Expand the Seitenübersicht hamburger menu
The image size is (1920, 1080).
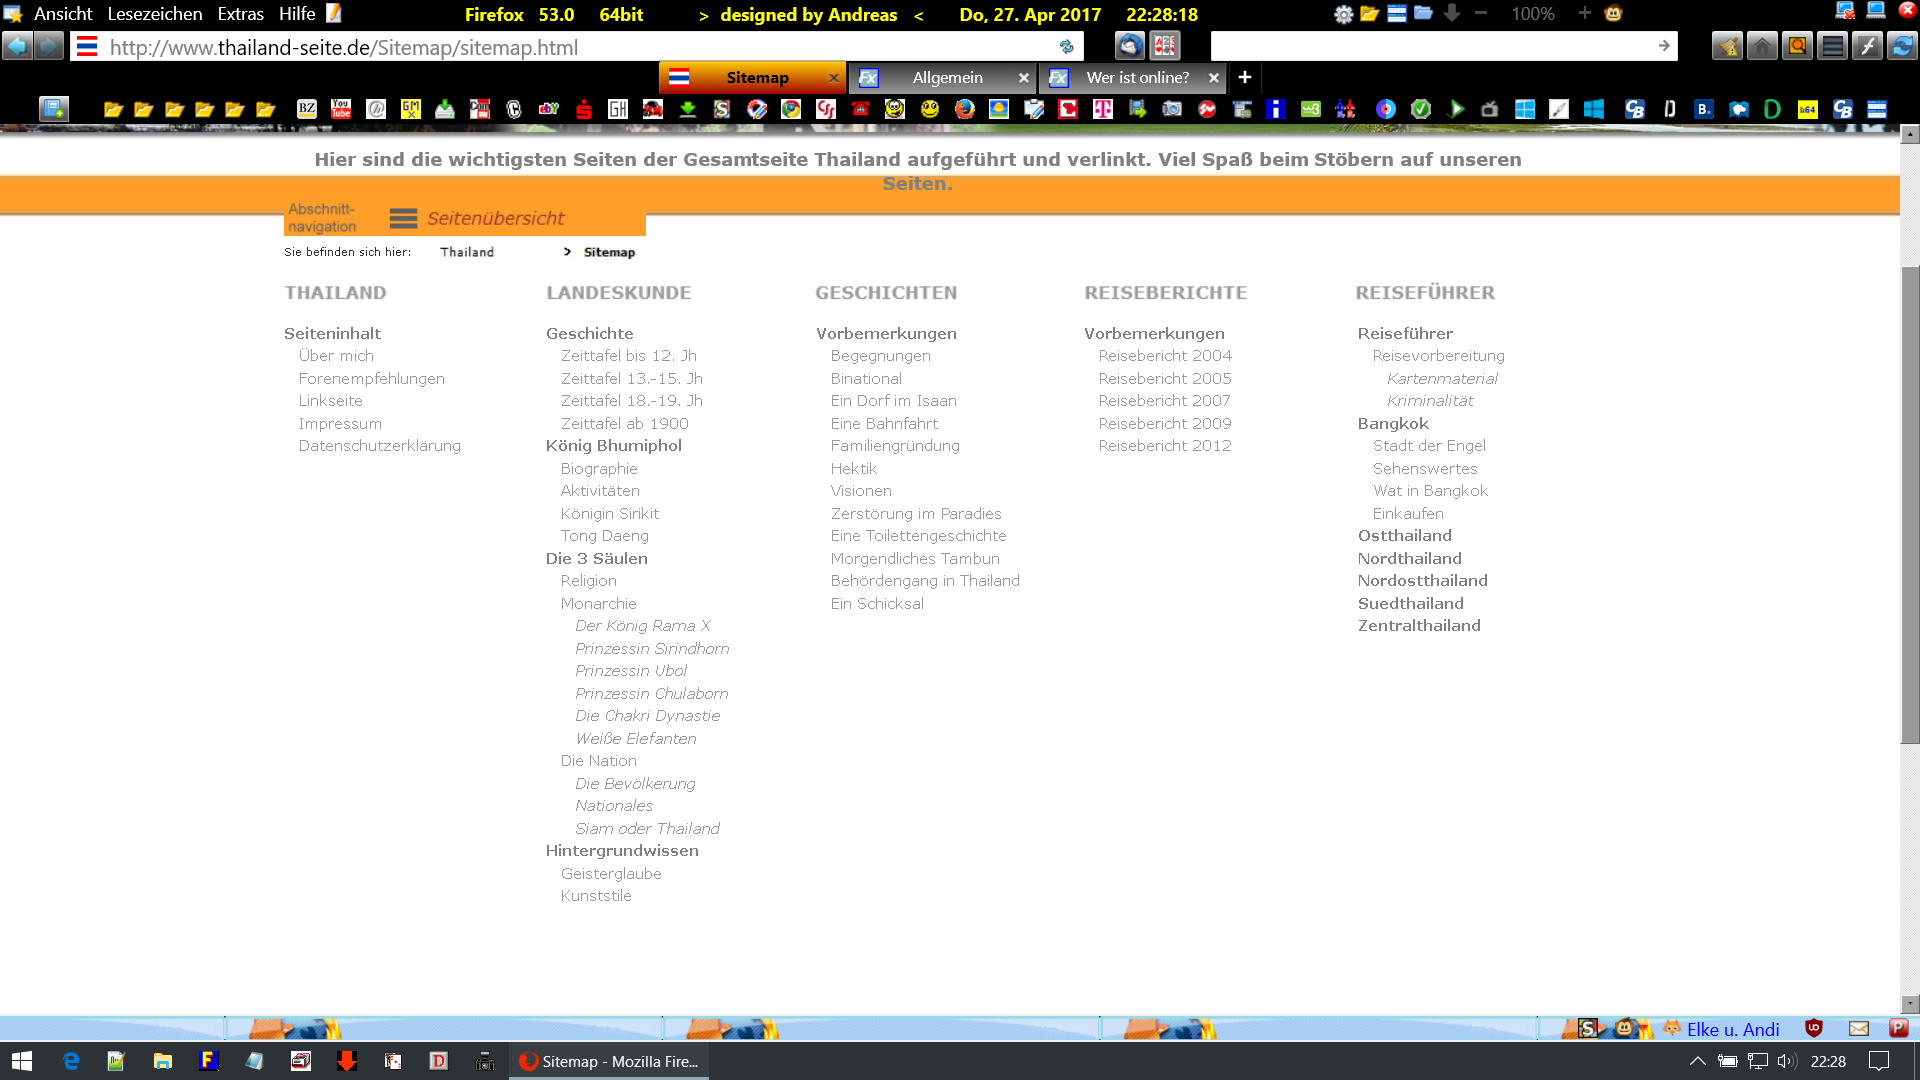click(403, 218)
